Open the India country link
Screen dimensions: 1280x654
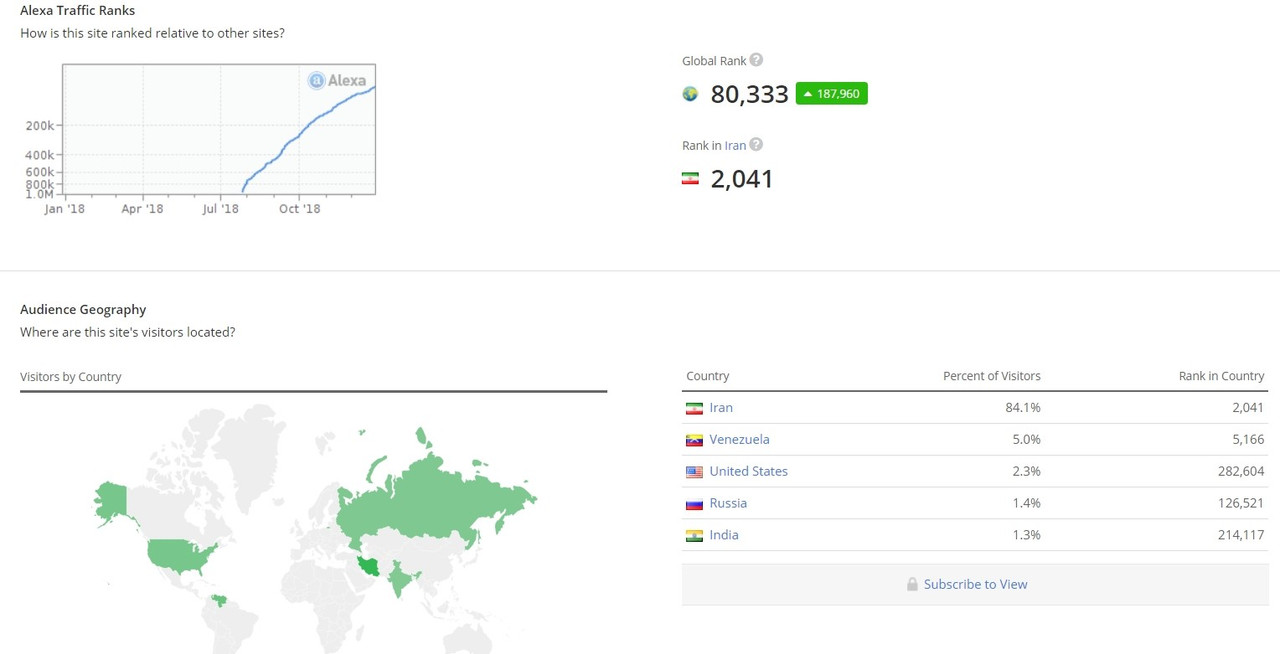724,535
